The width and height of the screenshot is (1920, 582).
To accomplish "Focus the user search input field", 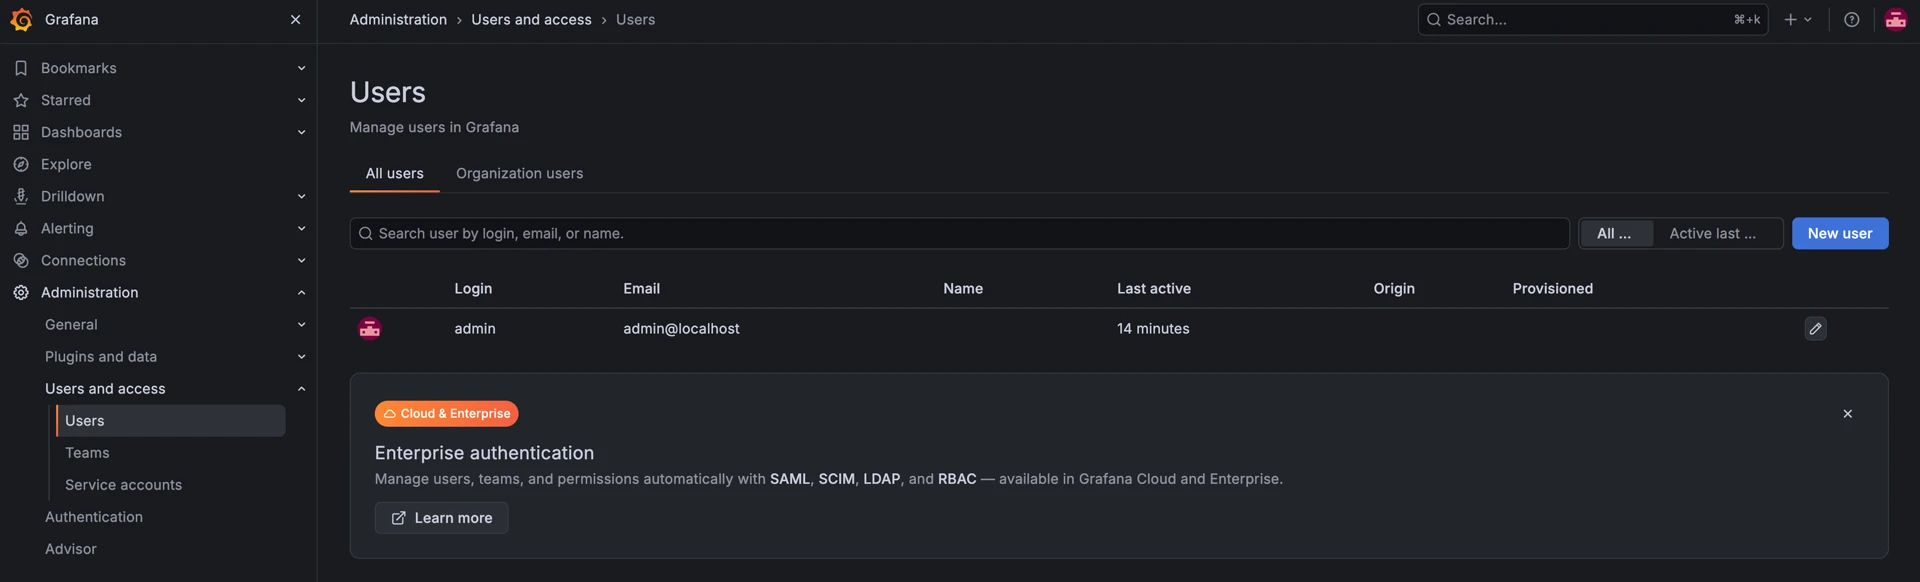I will pos(959,233).
